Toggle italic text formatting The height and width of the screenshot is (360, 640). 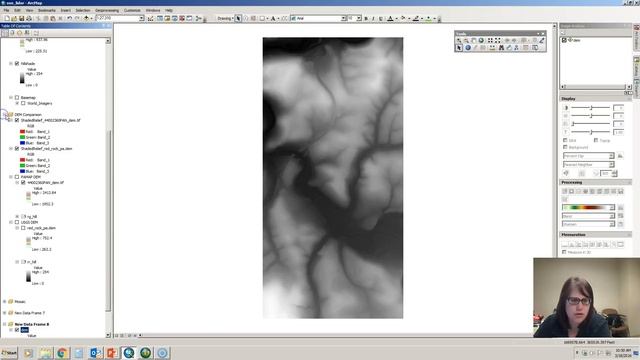(373, 18)
